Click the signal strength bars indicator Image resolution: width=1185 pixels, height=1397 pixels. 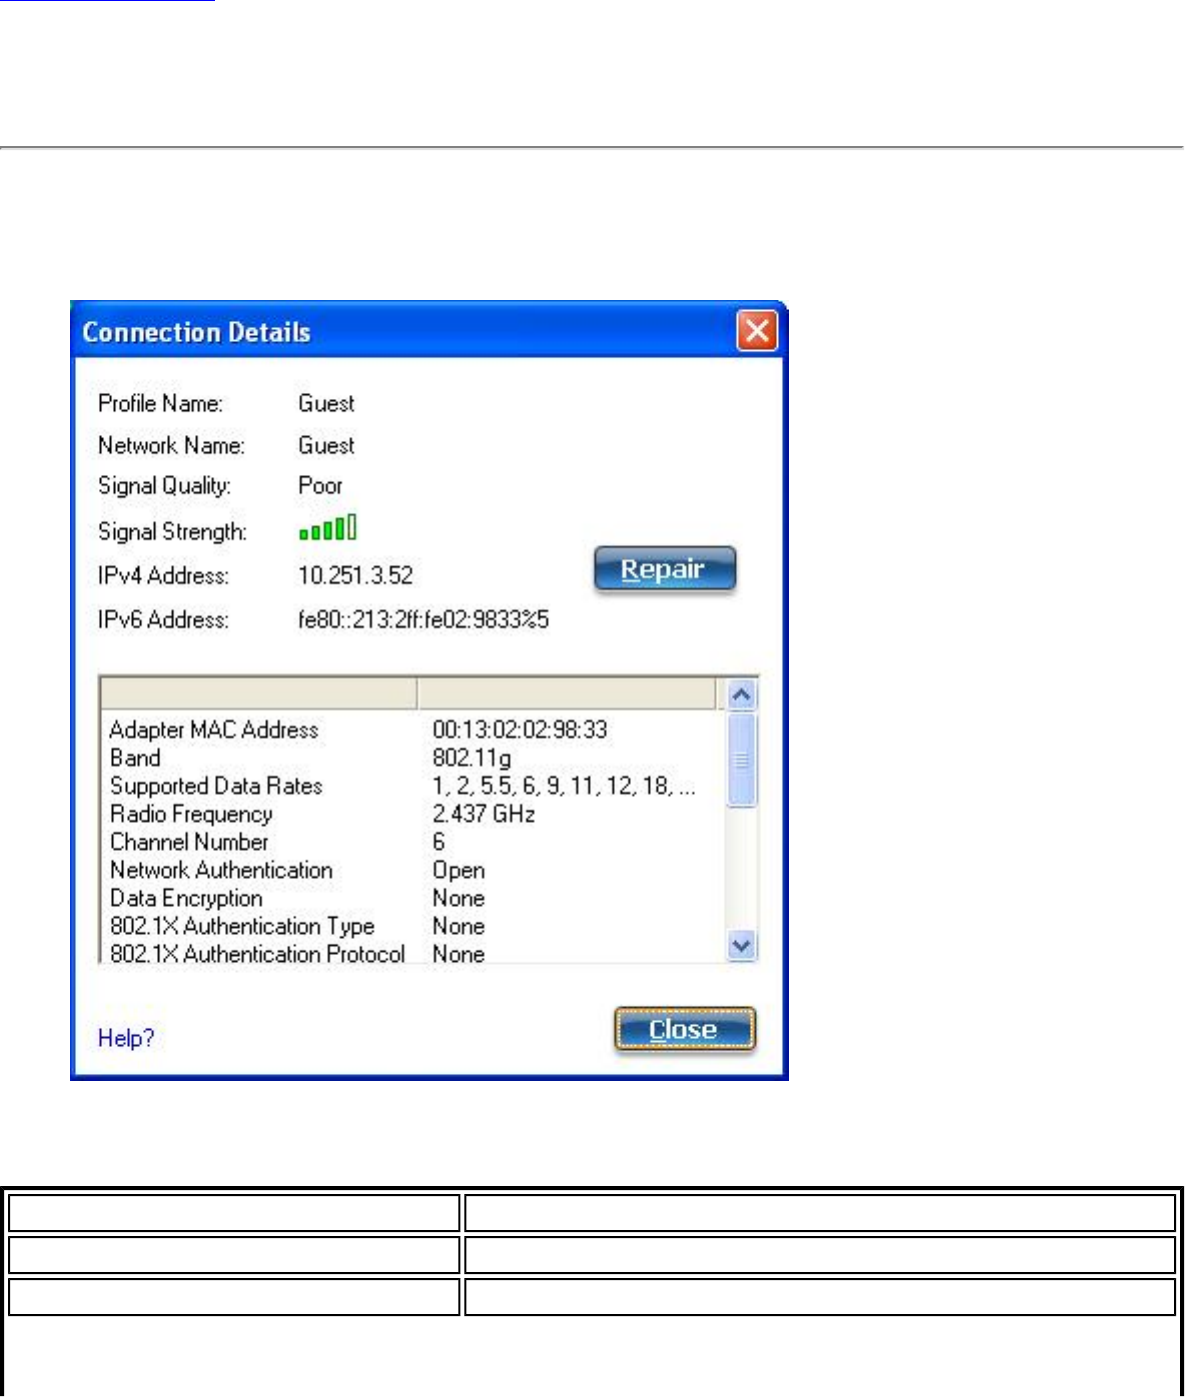328,527
